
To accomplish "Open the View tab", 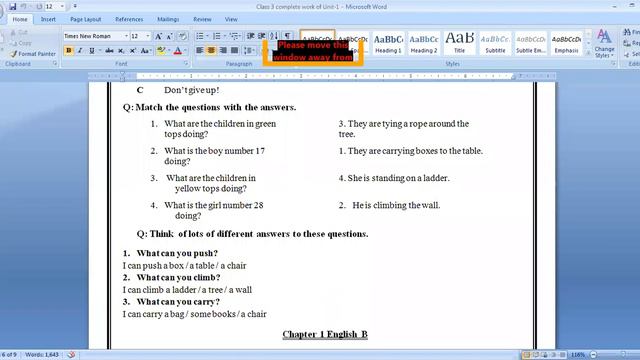I will point(231,19).
